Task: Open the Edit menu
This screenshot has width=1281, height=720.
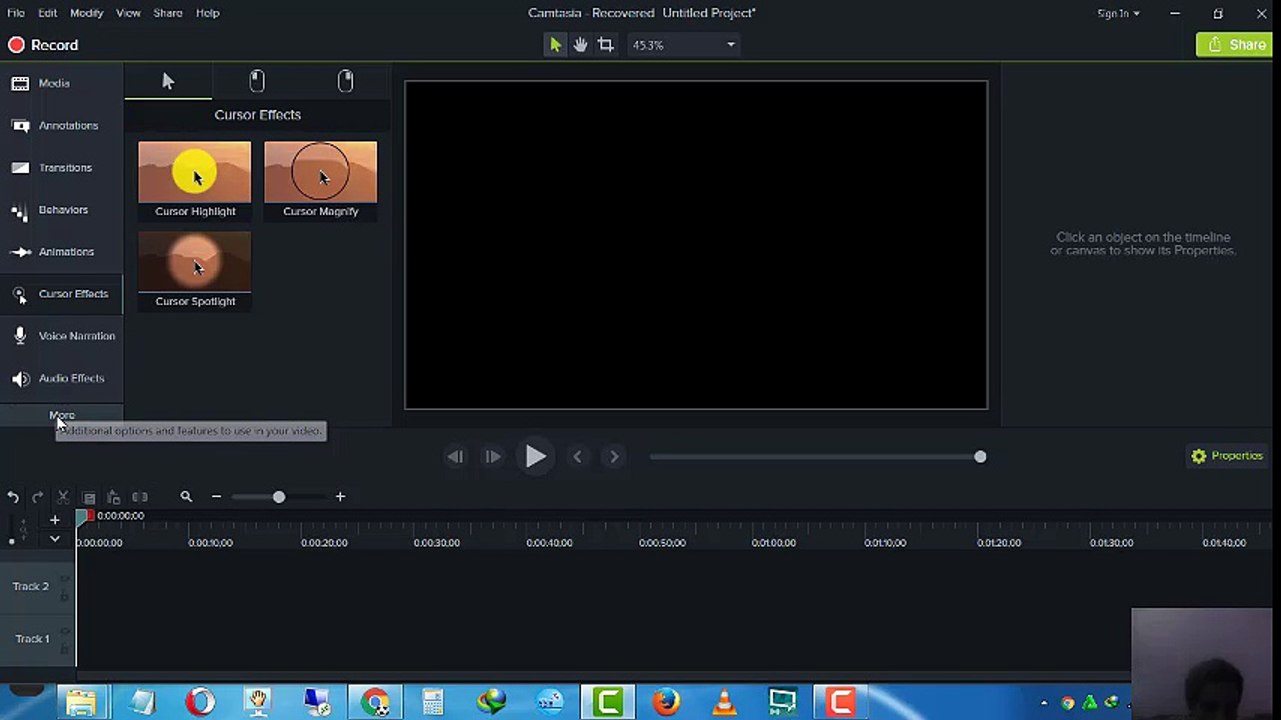Action: [x=48, y=13]
